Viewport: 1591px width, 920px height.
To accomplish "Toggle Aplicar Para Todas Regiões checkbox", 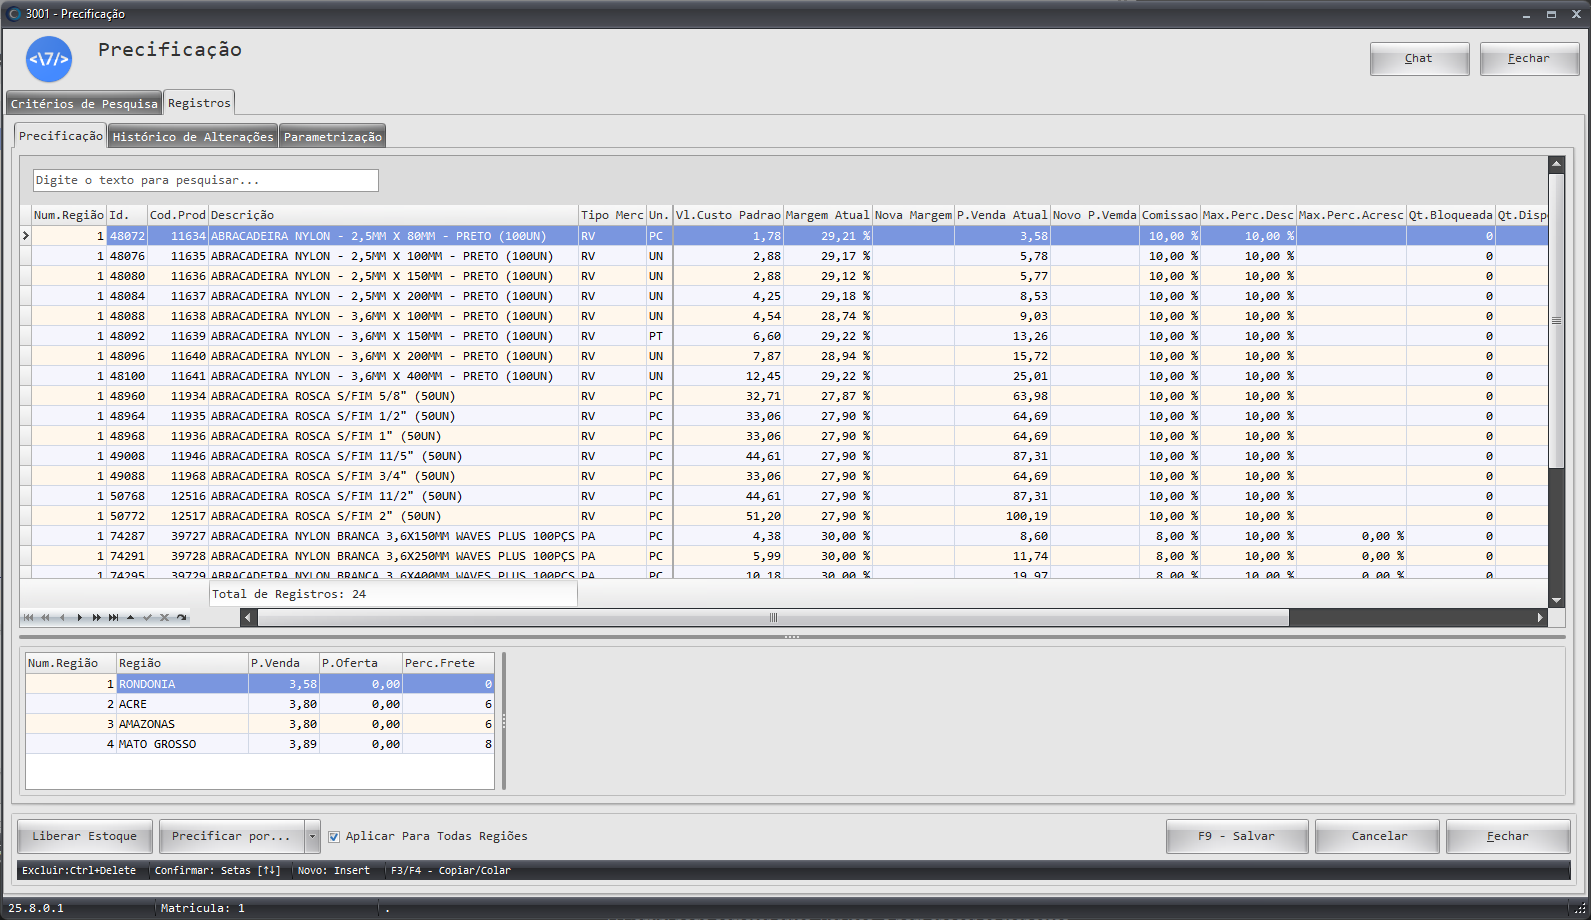I will 334,837.
